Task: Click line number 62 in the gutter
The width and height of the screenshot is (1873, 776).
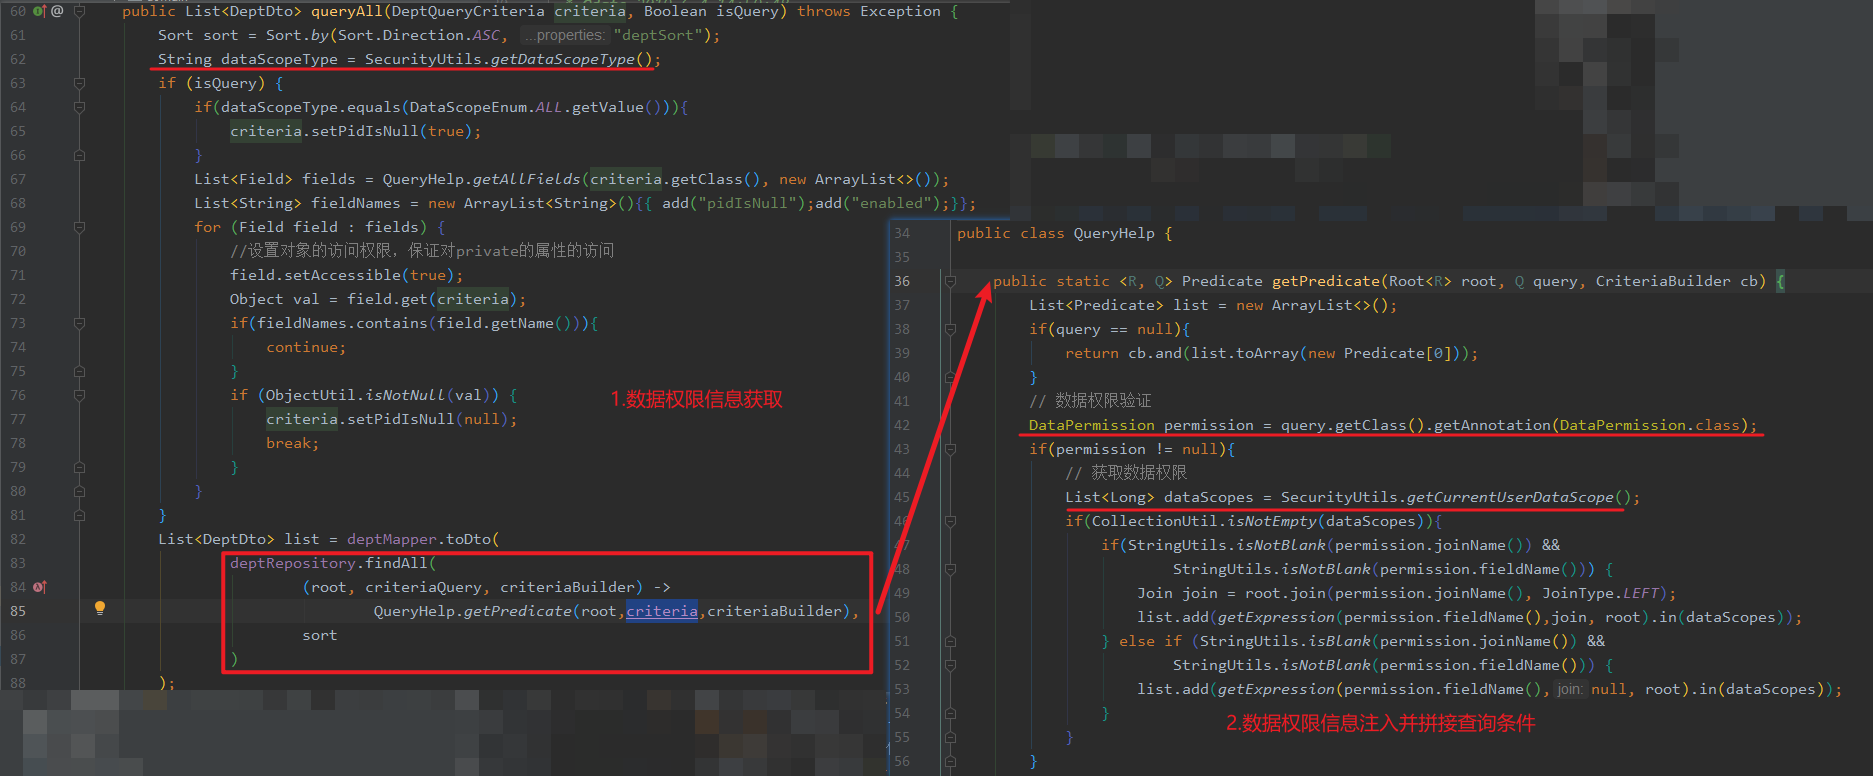Action: click(x=18, y=59)
